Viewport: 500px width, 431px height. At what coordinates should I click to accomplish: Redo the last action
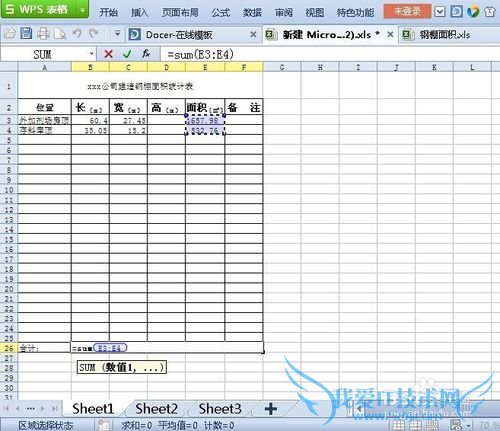pyautogui.click(x=94, y=34)
